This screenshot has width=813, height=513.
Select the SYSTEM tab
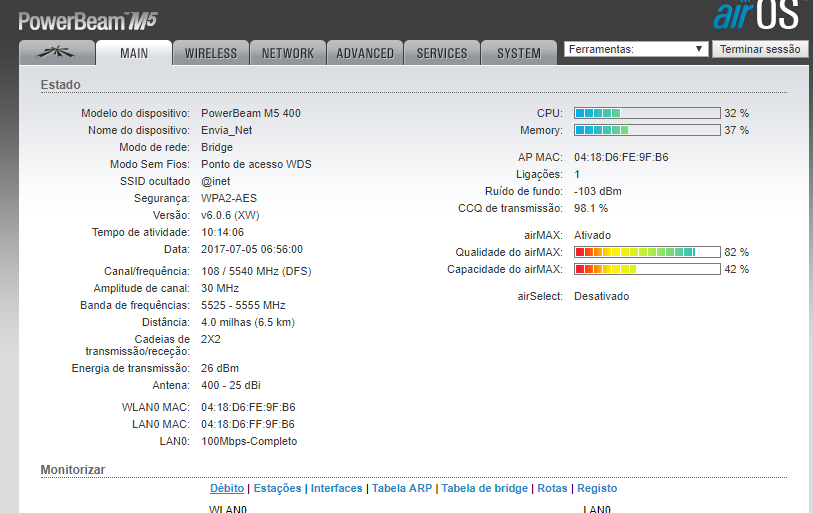click(x=519, y=53)
